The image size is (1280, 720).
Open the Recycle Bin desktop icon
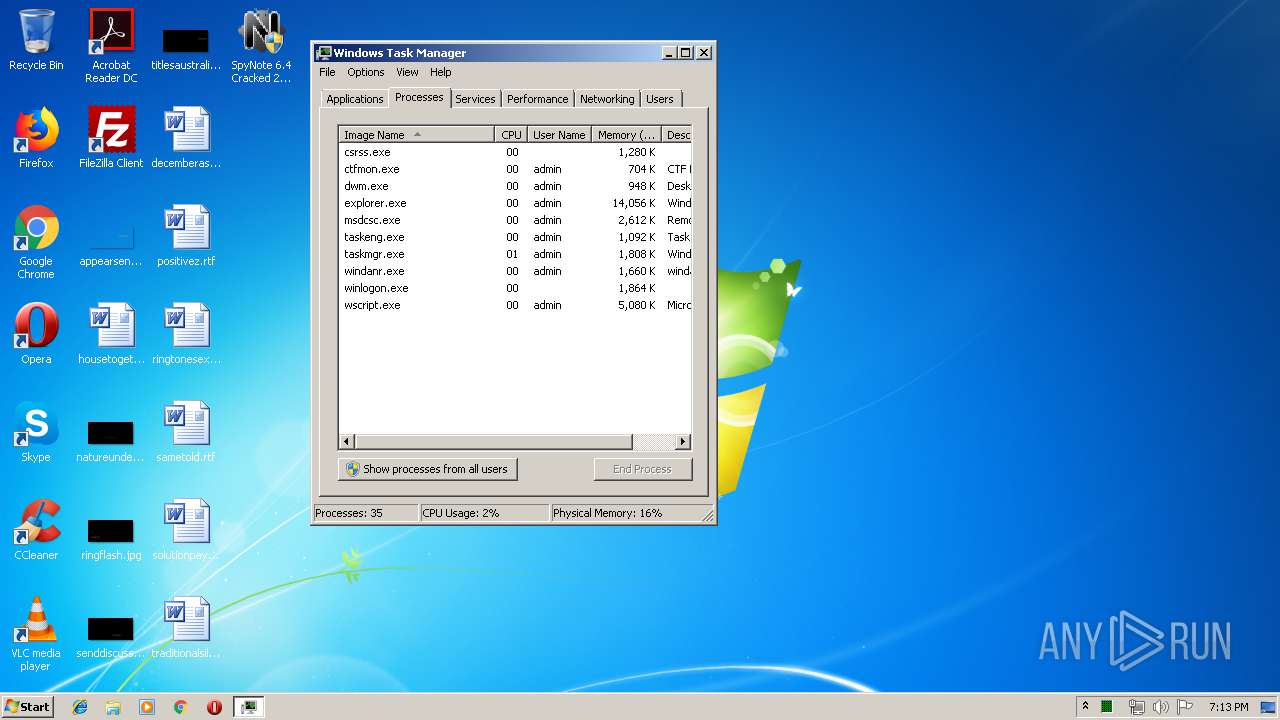click(36, 40)
